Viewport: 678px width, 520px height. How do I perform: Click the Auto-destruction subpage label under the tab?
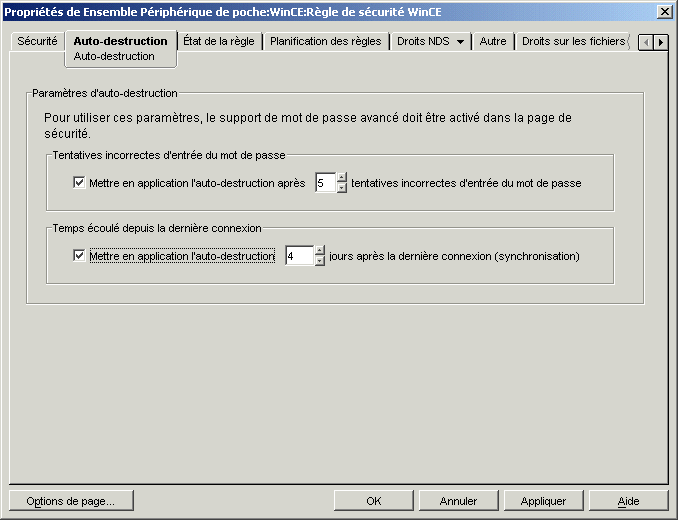coord(114,56)
